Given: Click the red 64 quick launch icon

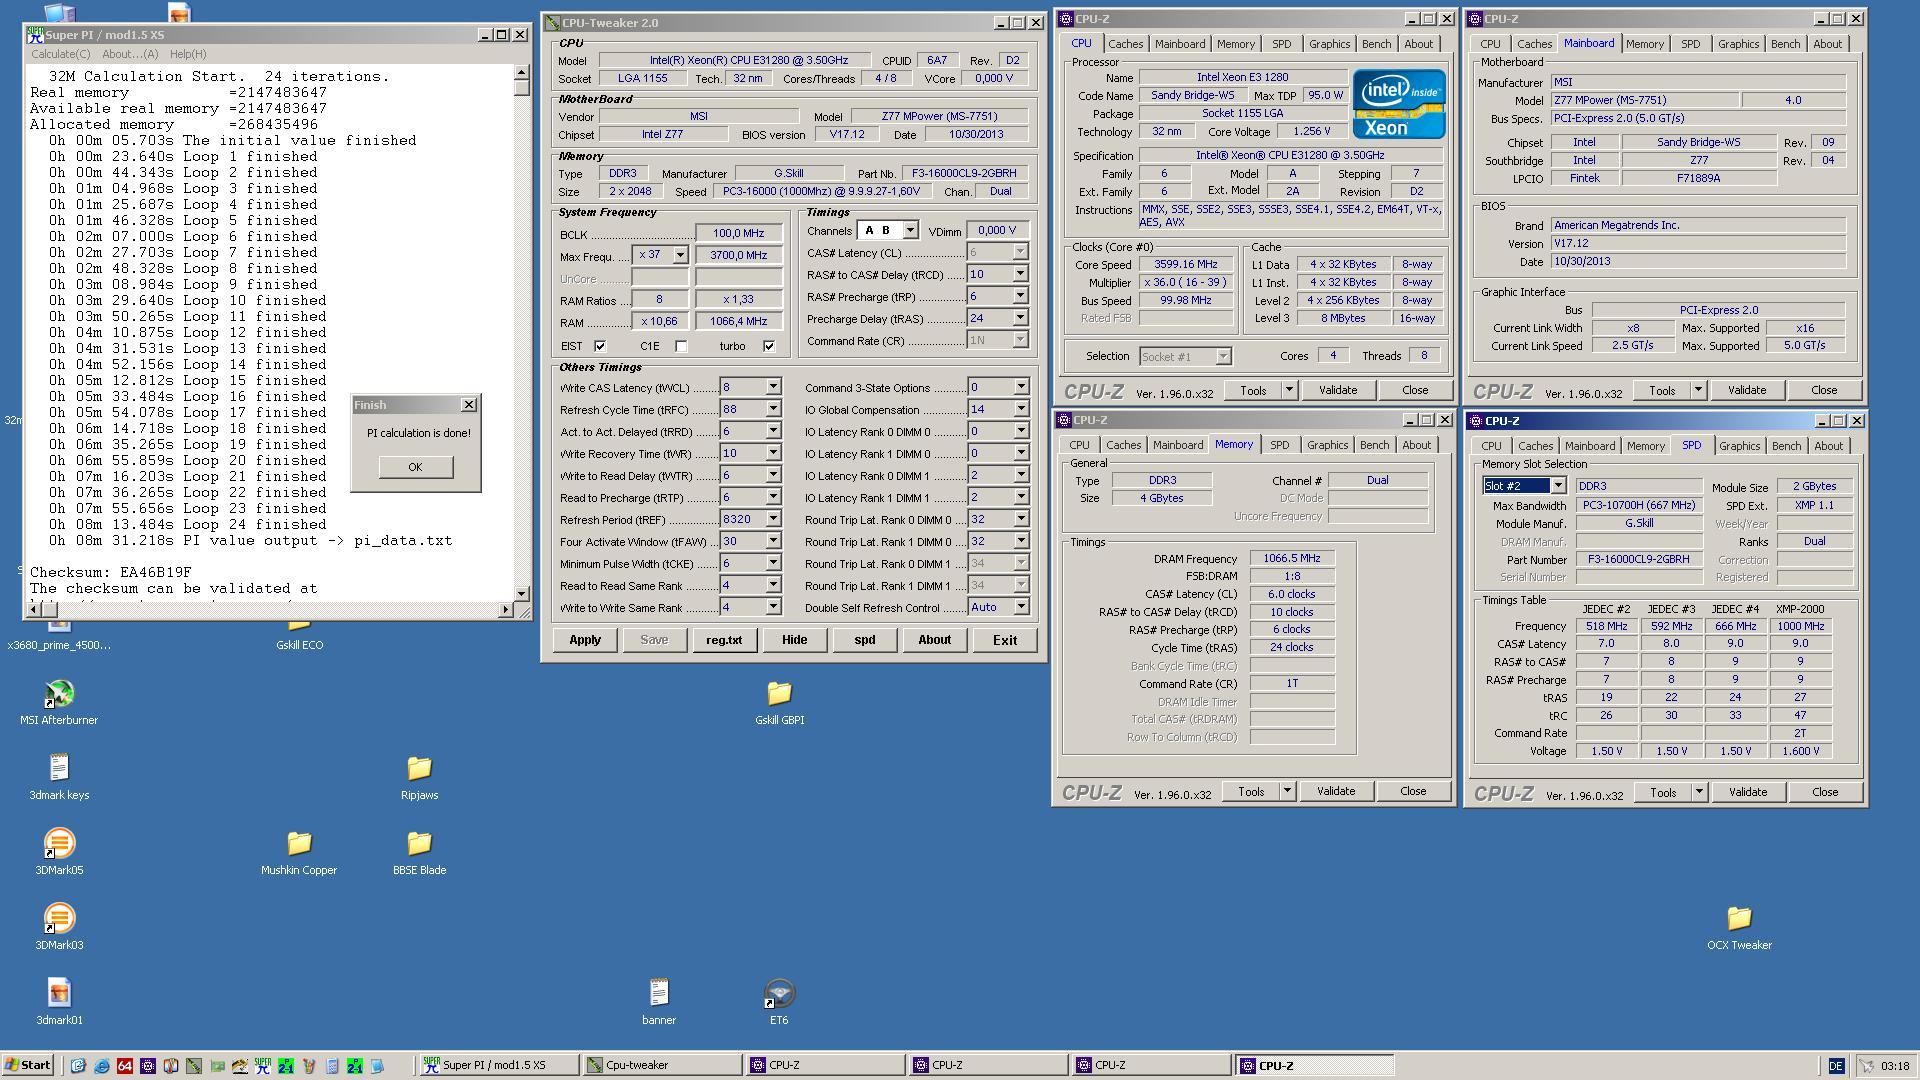Looking at the screenshot, I should click(x=125, y=1066).
